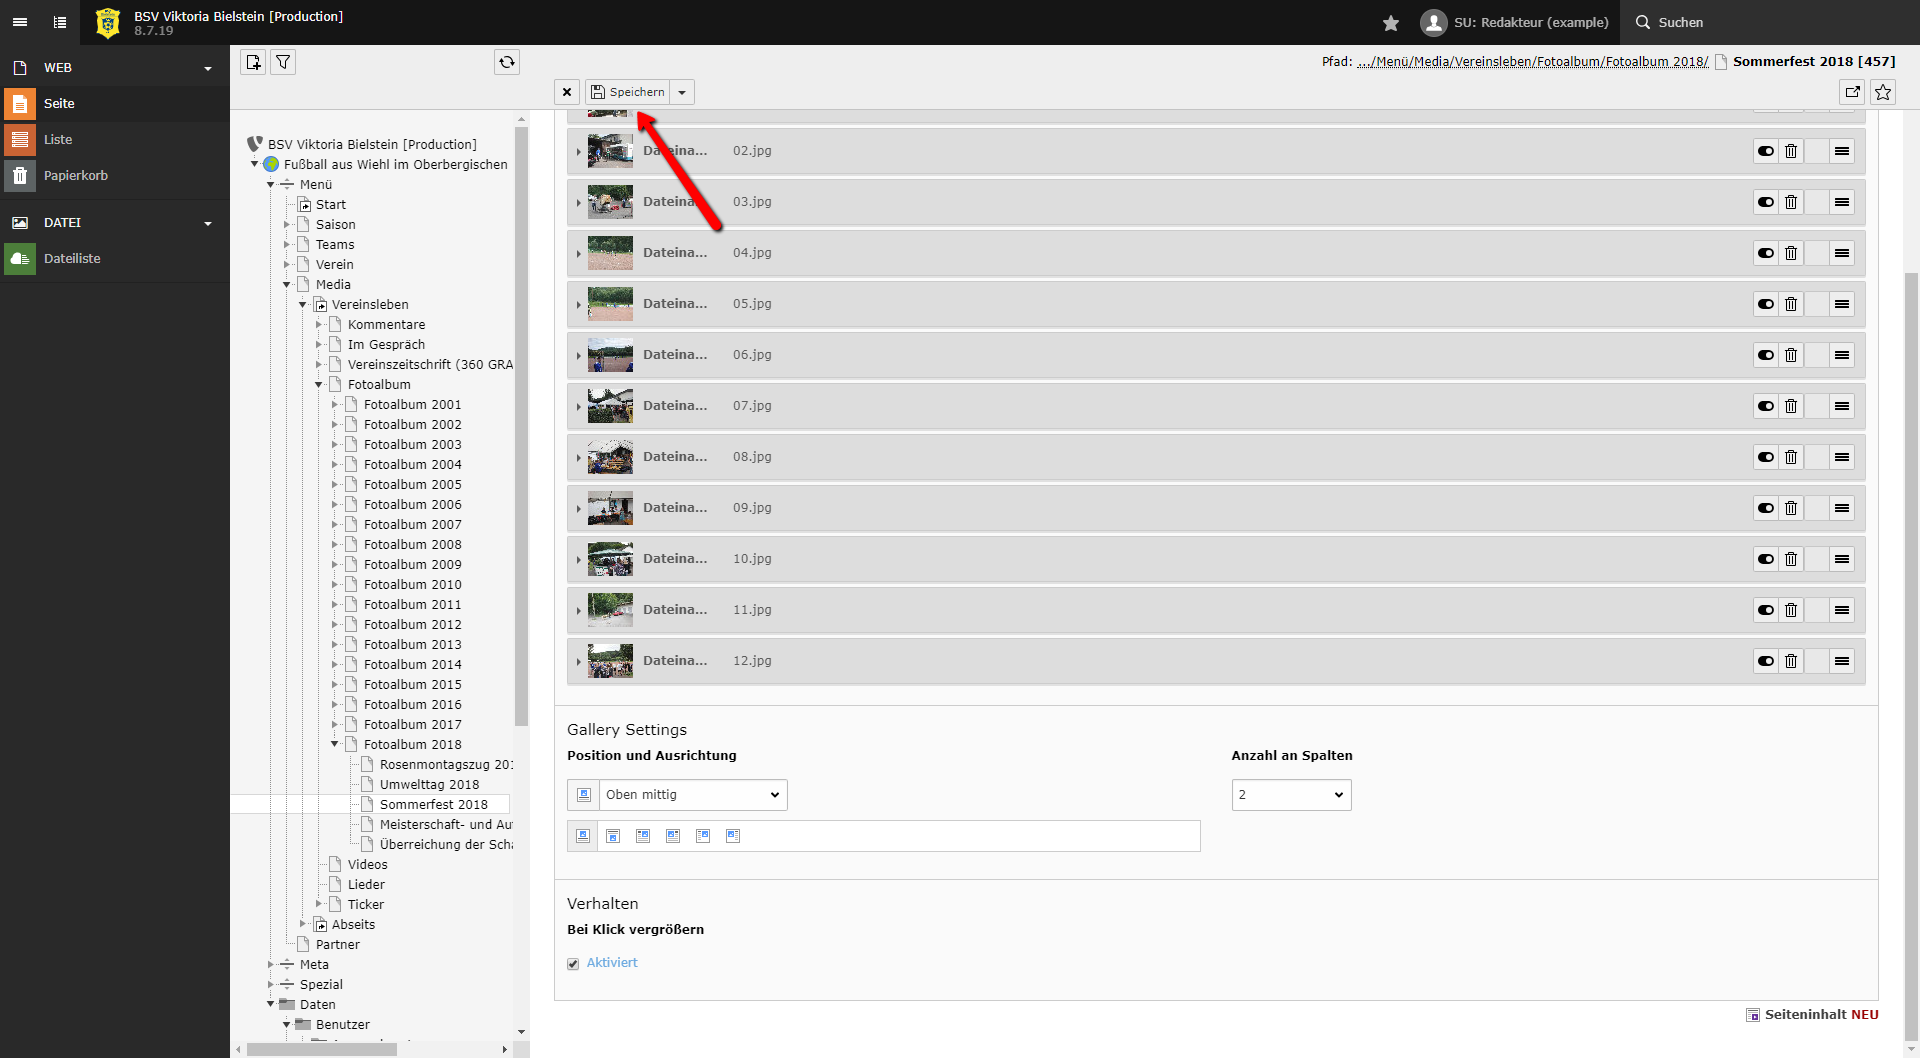Bookmark this page with the star icon

(1883, 92)
